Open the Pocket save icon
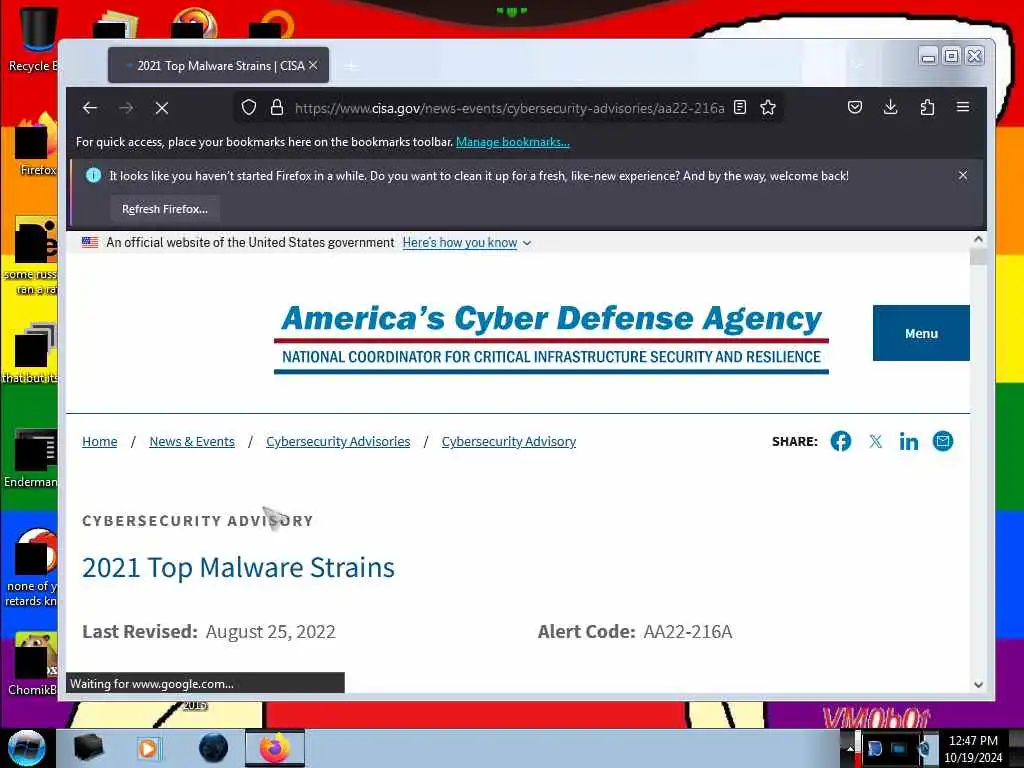The image size is (1024, 768). (x=855, y=108)
